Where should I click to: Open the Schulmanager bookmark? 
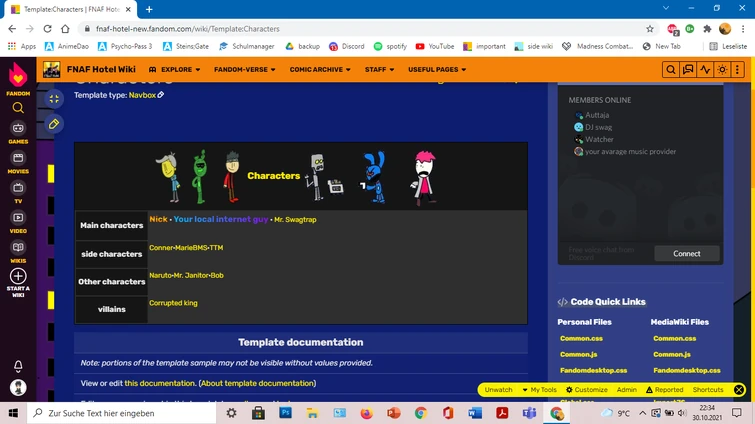coord(247,46)
